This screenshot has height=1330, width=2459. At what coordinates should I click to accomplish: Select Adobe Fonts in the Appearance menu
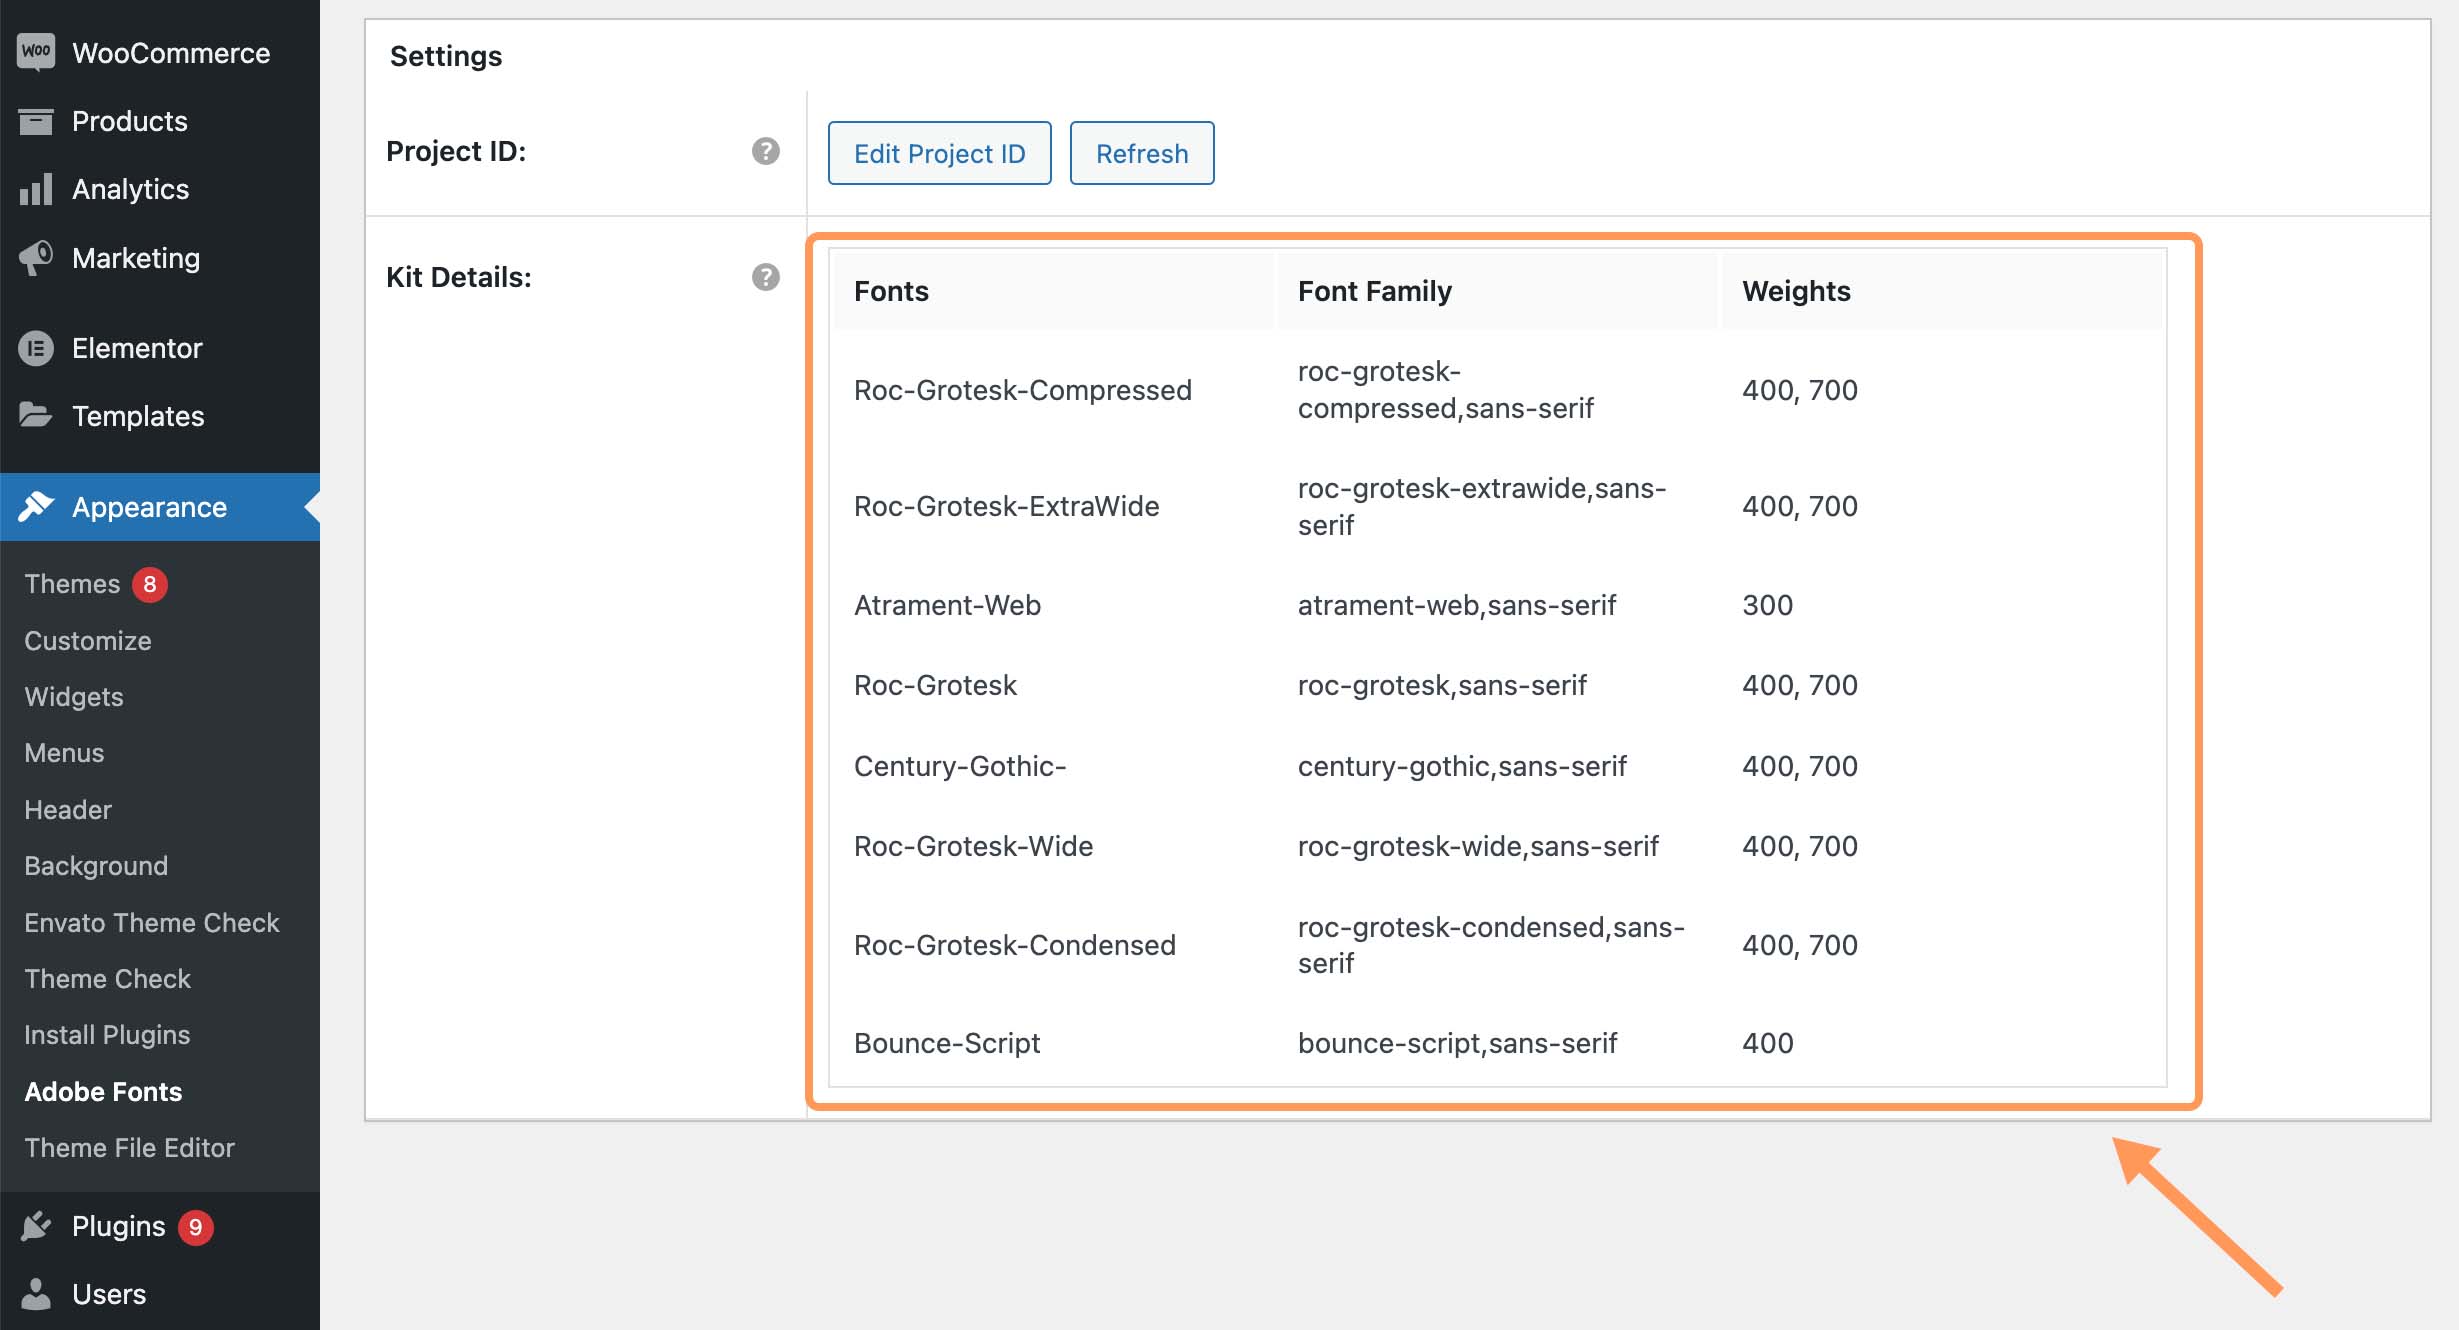coord(103,1091)
